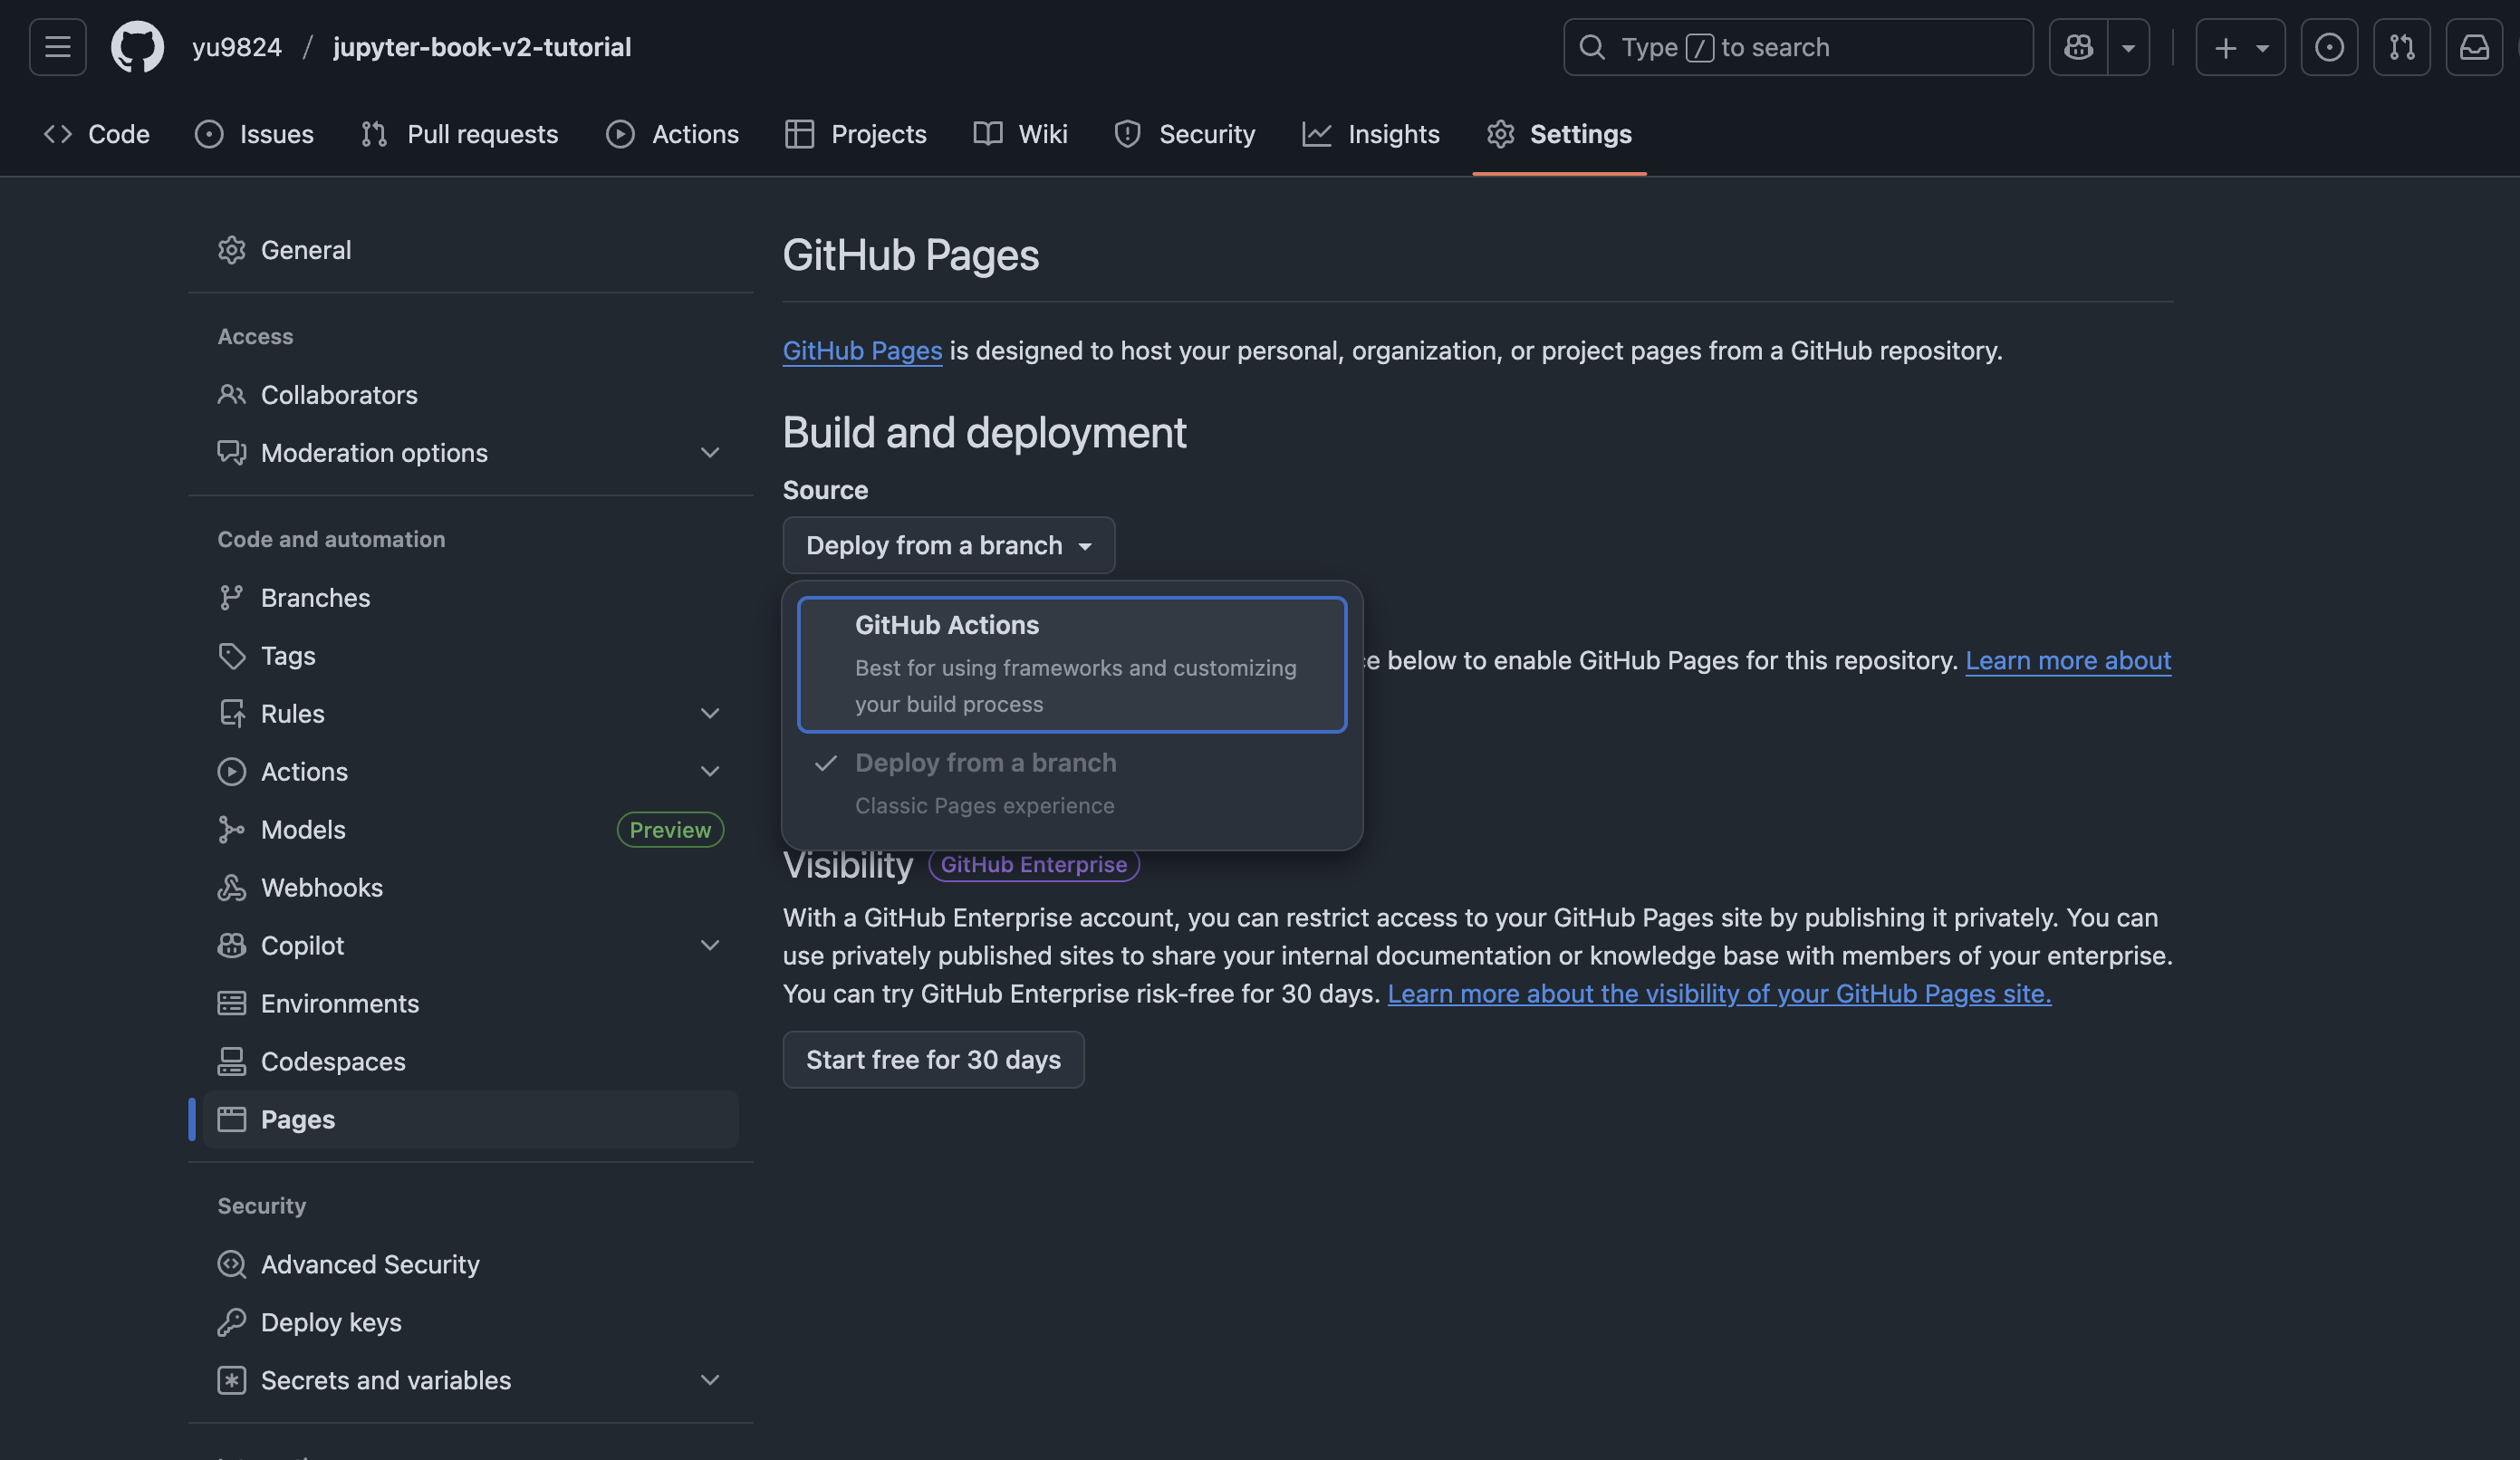Open the GitHub Pages documentation link

click(x=862, y=351)
